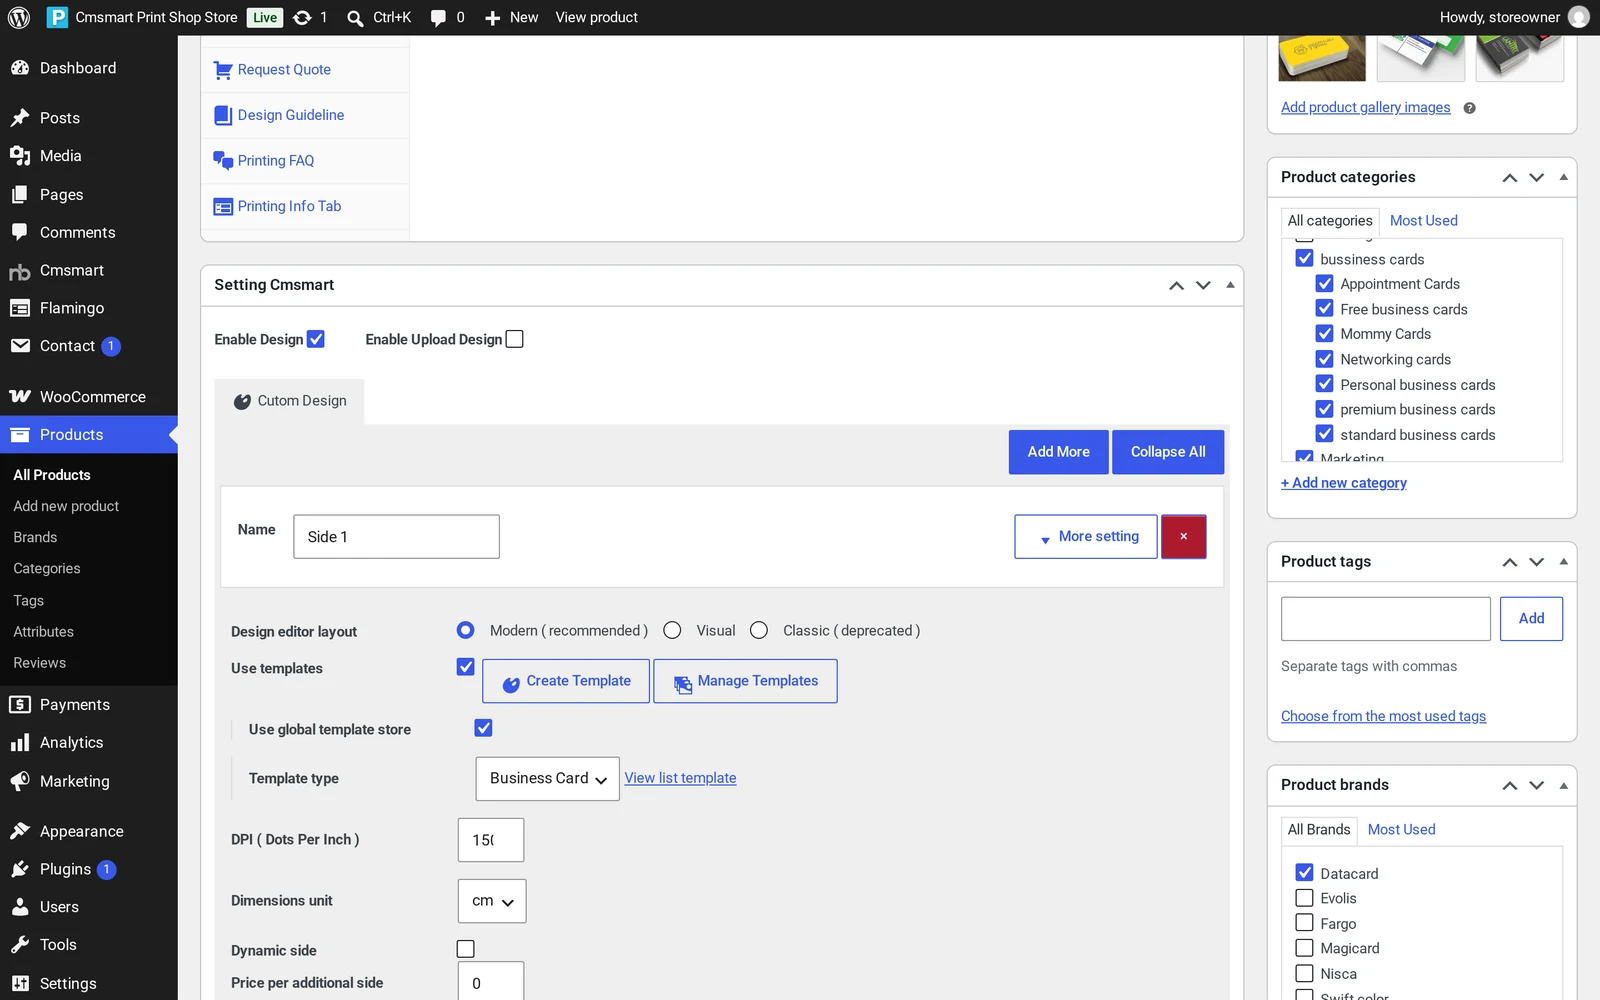Move Product brands panel up
Viewport: 1600px width, 1000px height.
(x=1510, y=786)
